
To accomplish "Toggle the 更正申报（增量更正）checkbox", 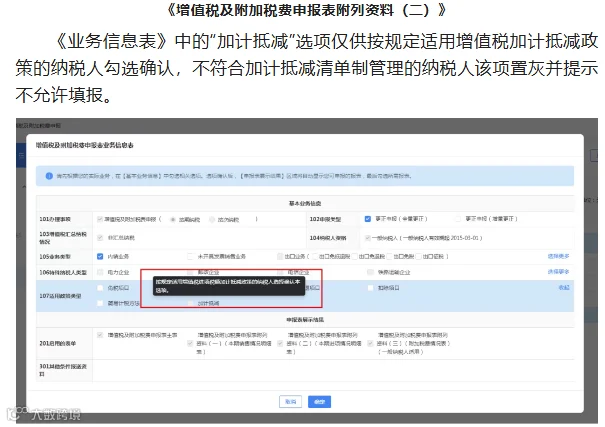I will 458,219.
